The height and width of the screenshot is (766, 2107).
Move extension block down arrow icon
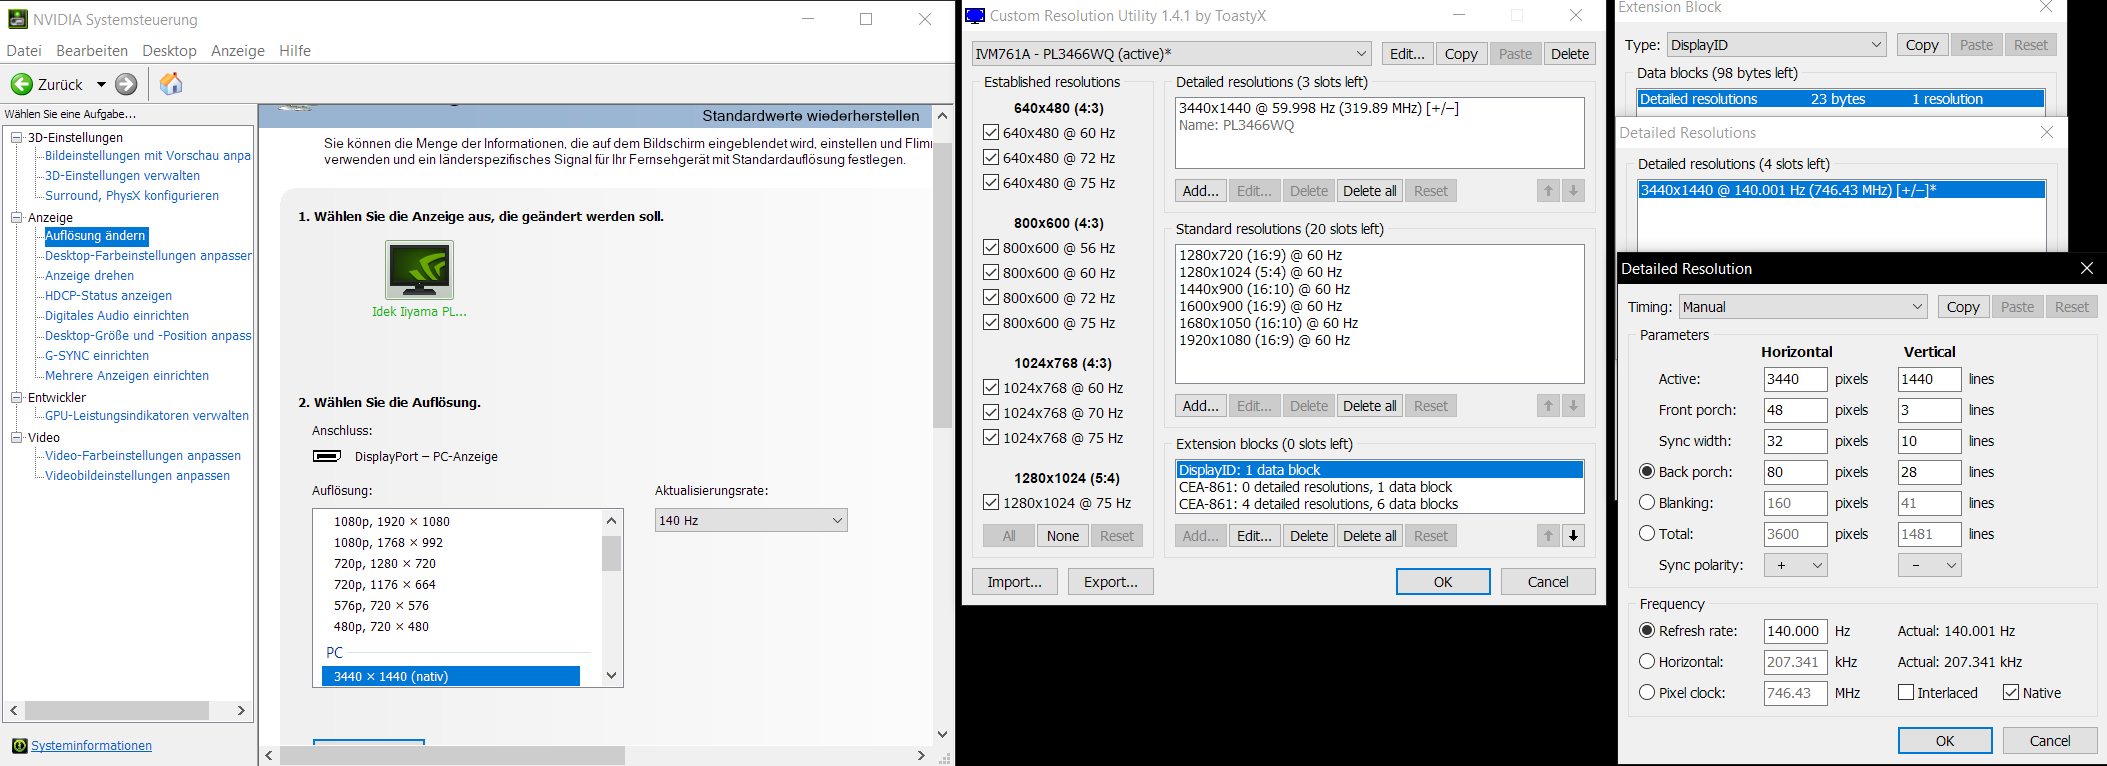tap(1573, 536)
